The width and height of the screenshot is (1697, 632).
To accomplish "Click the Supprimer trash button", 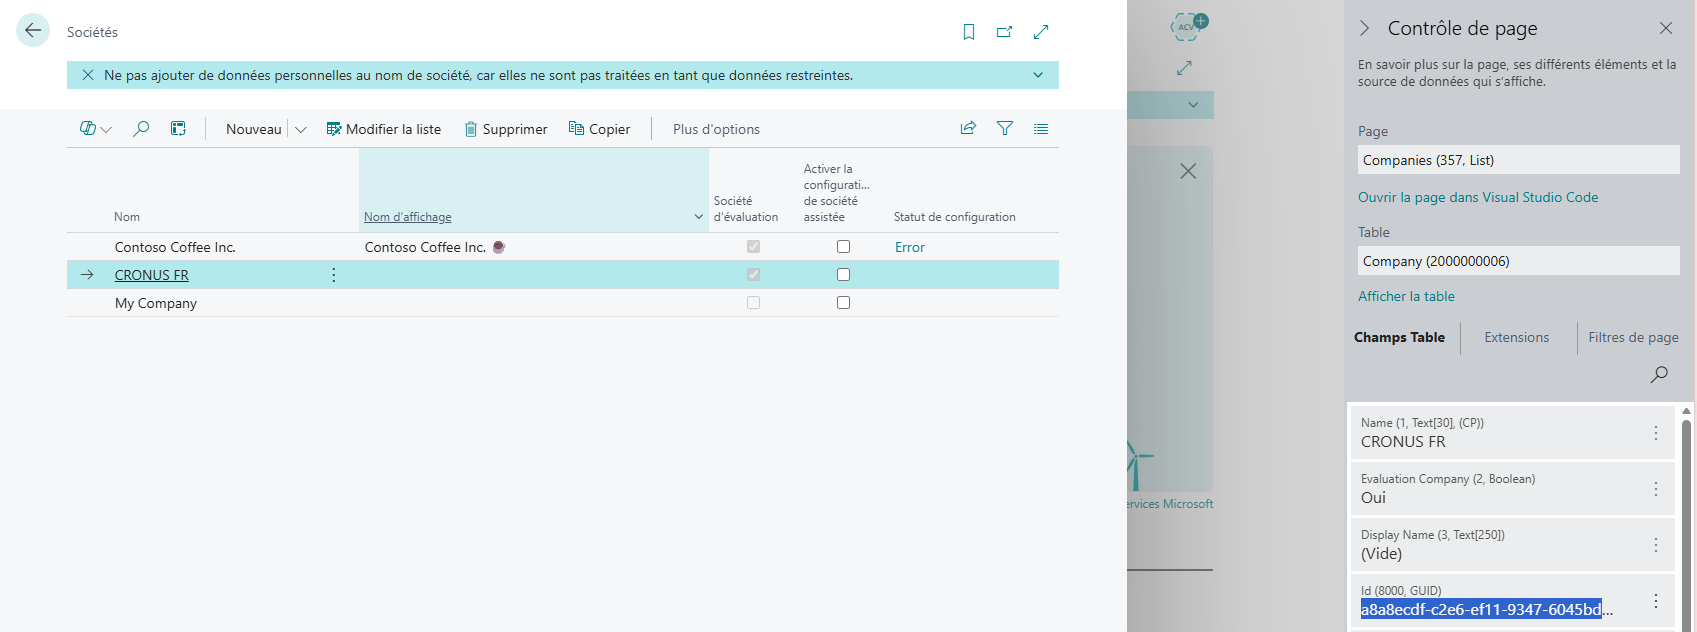I will tap(506, 129).
